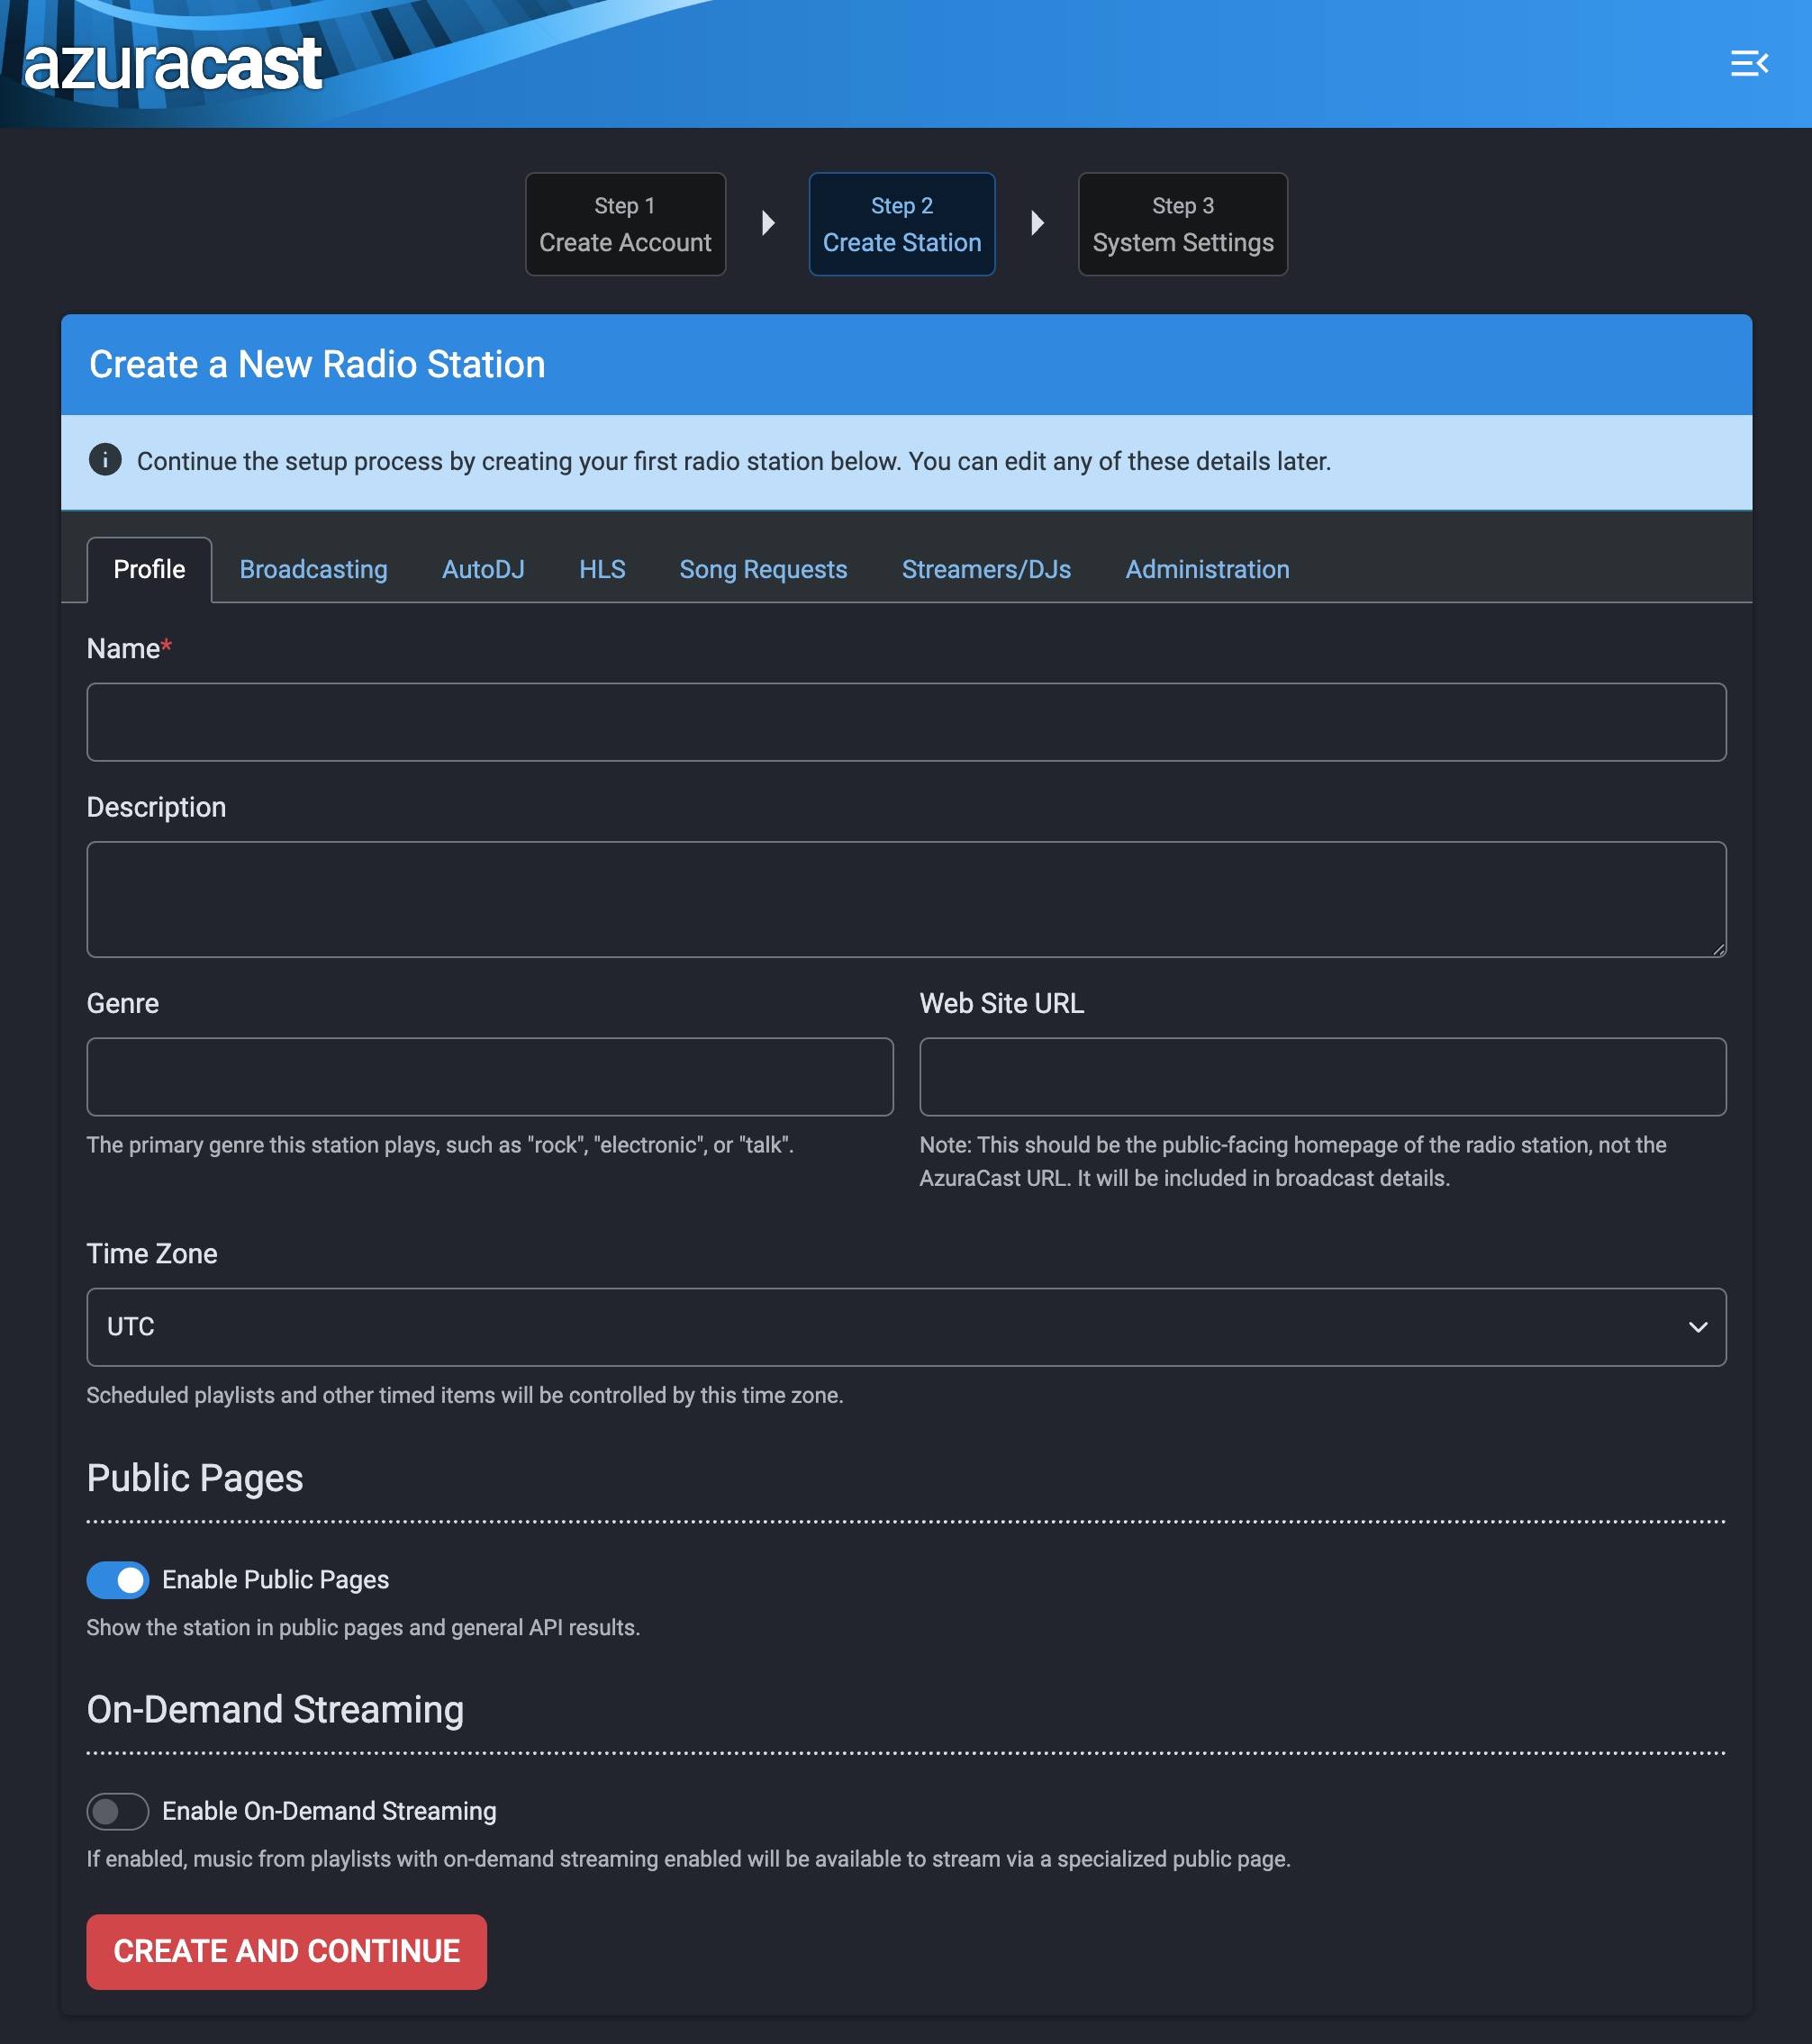Screen dimensions: 1812x2044
Task: Return to the Profile tab
Action: coord(148,568)
